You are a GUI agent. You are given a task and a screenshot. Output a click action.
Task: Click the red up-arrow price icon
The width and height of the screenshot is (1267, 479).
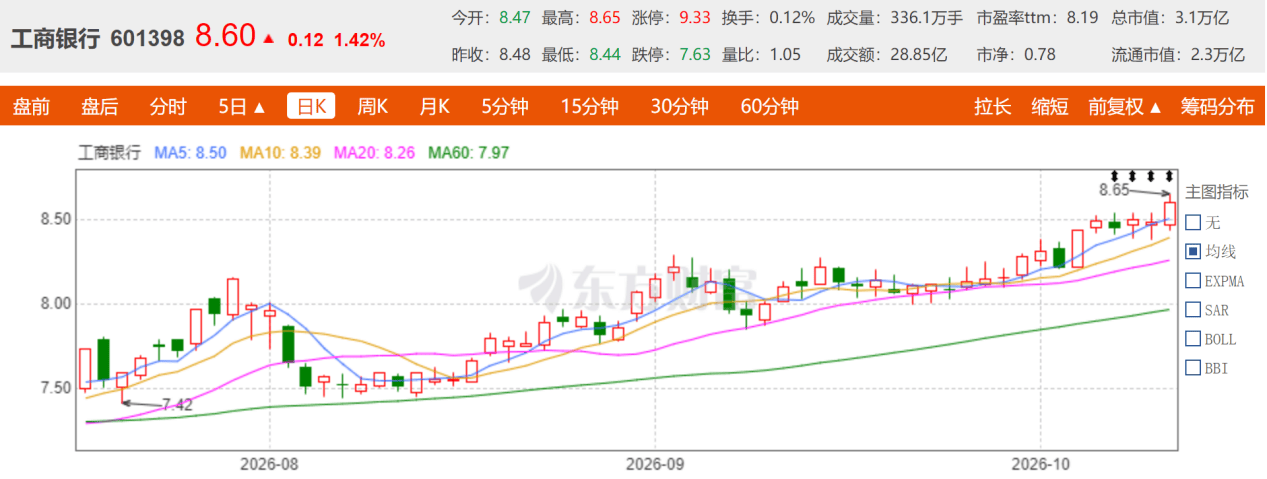[268, 39]
